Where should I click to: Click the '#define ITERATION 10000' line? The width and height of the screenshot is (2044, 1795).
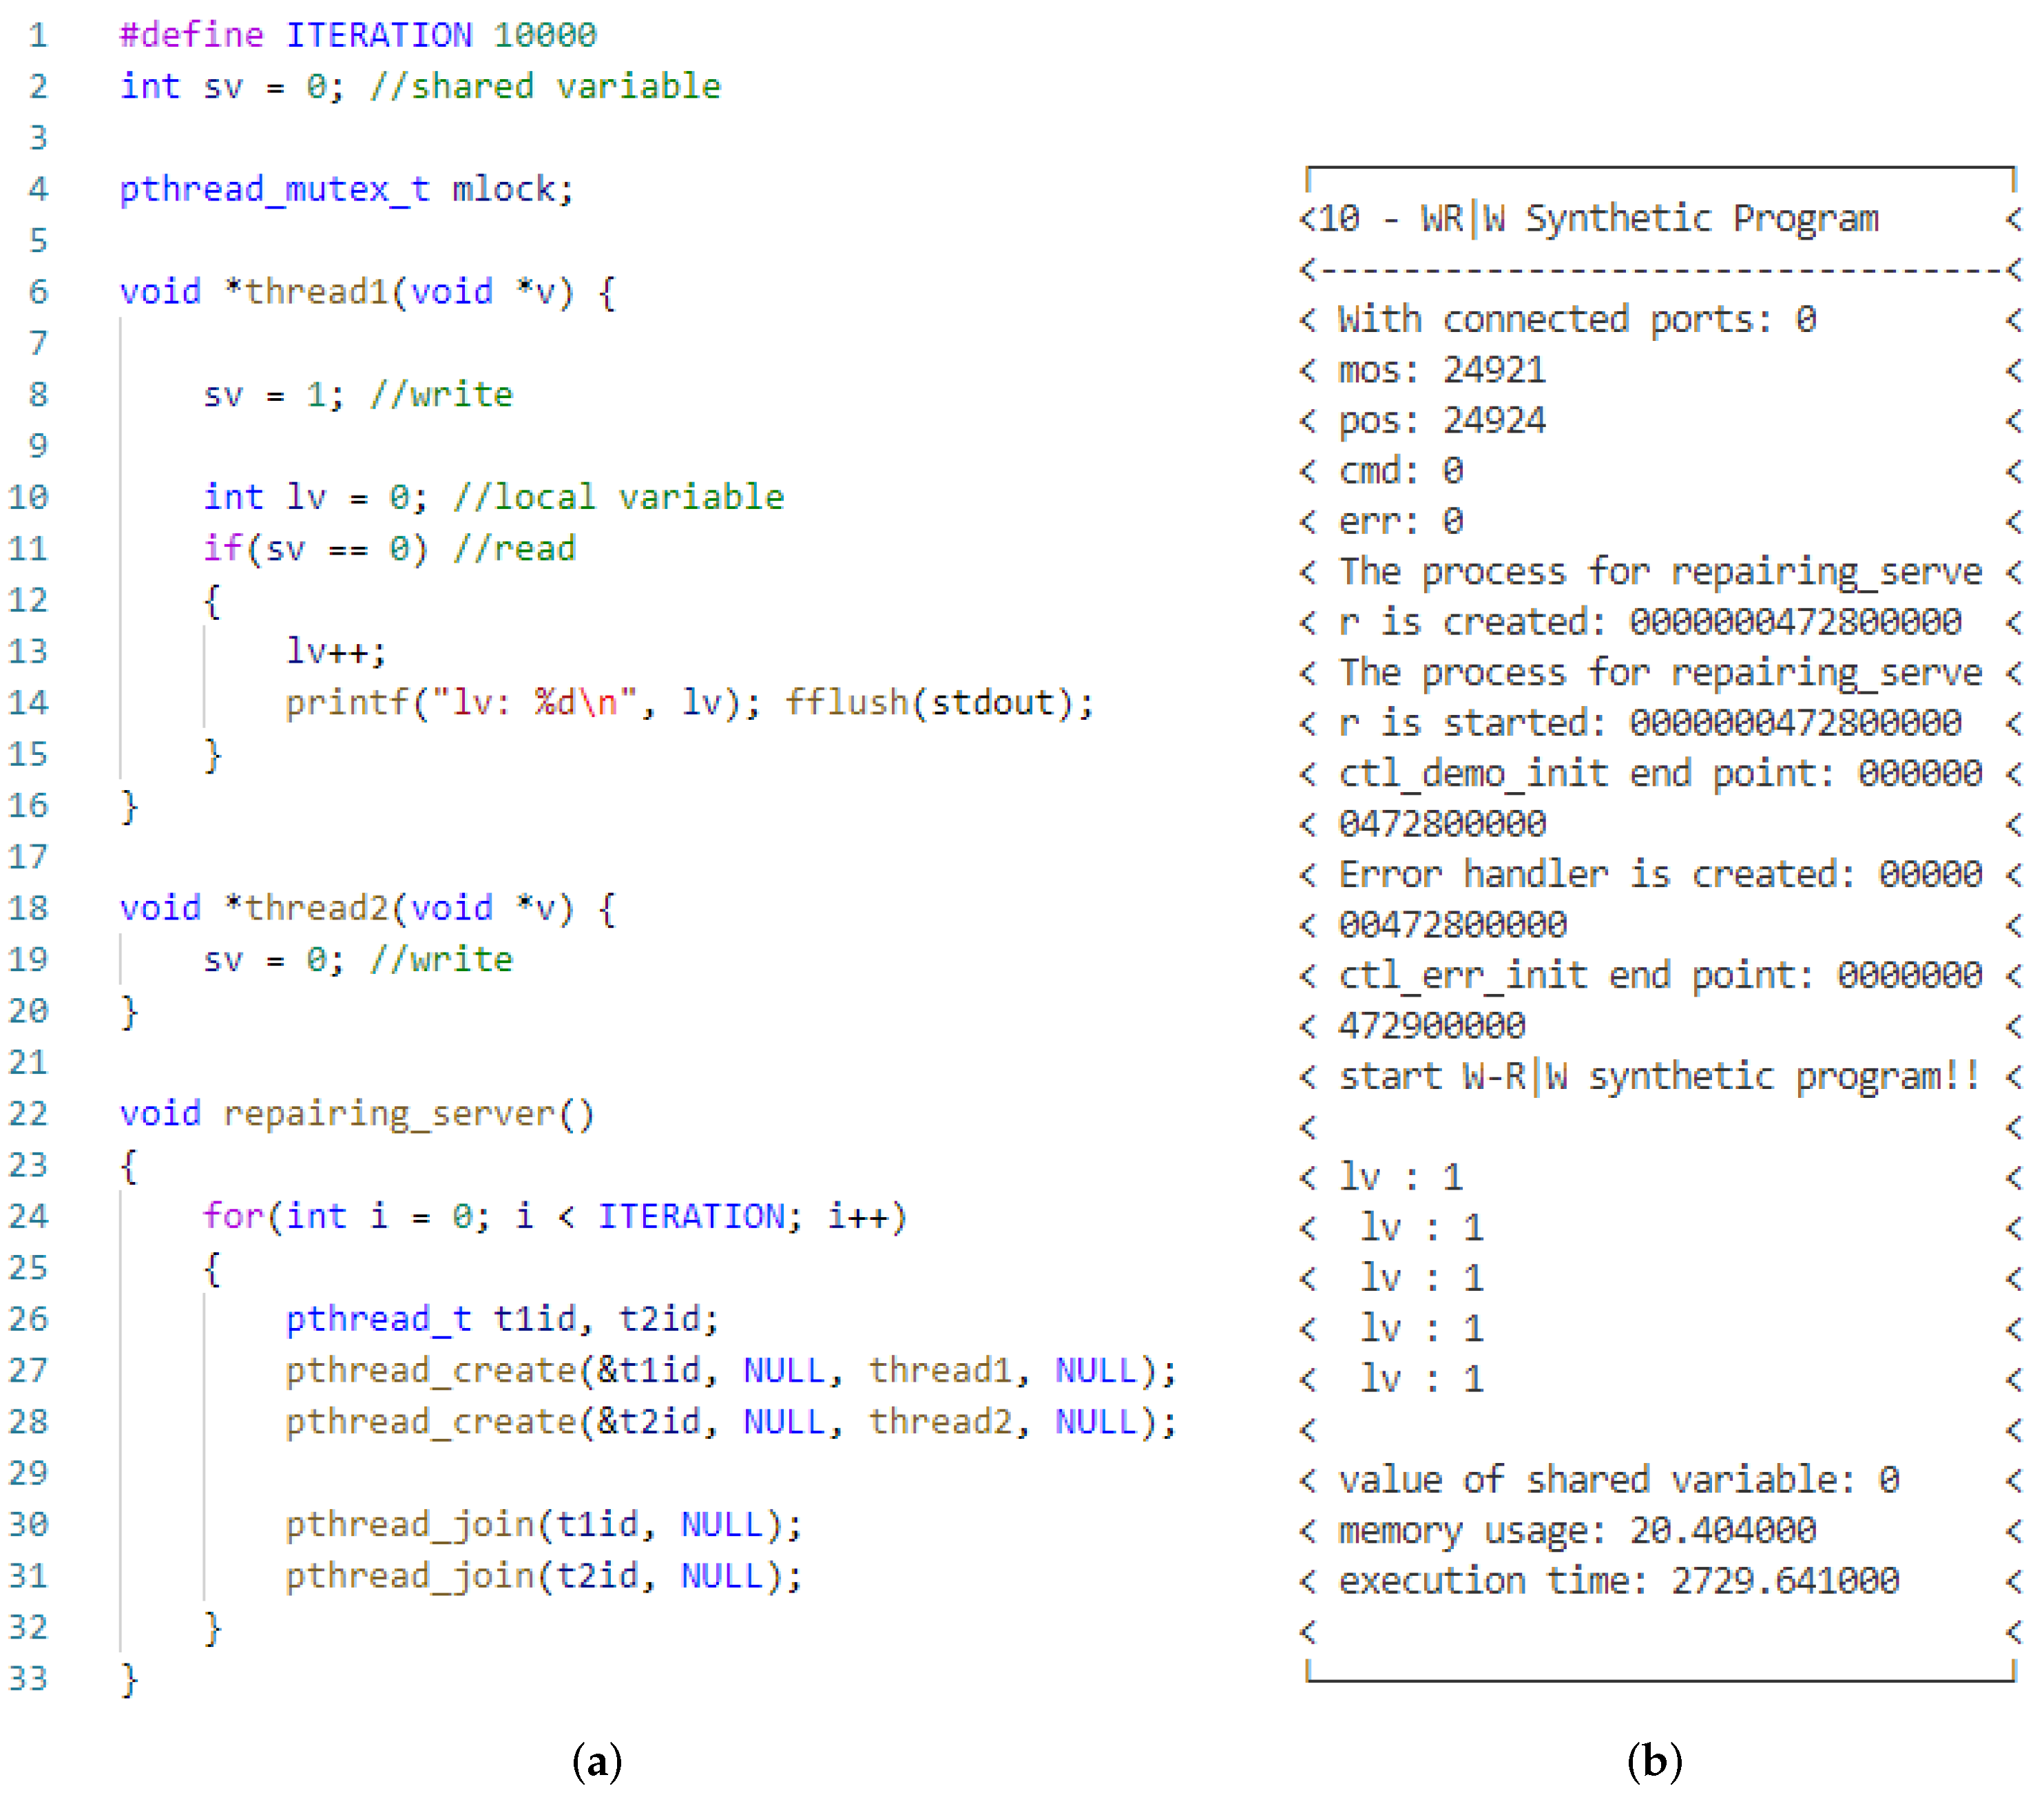(x=358, y=35)
